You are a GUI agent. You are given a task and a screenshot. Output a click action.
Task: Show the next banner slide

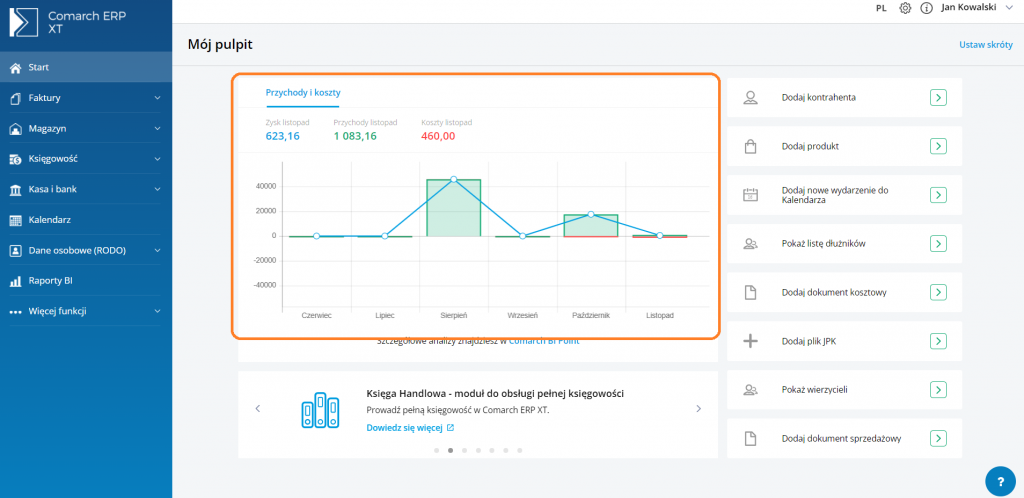click(699, 409)
